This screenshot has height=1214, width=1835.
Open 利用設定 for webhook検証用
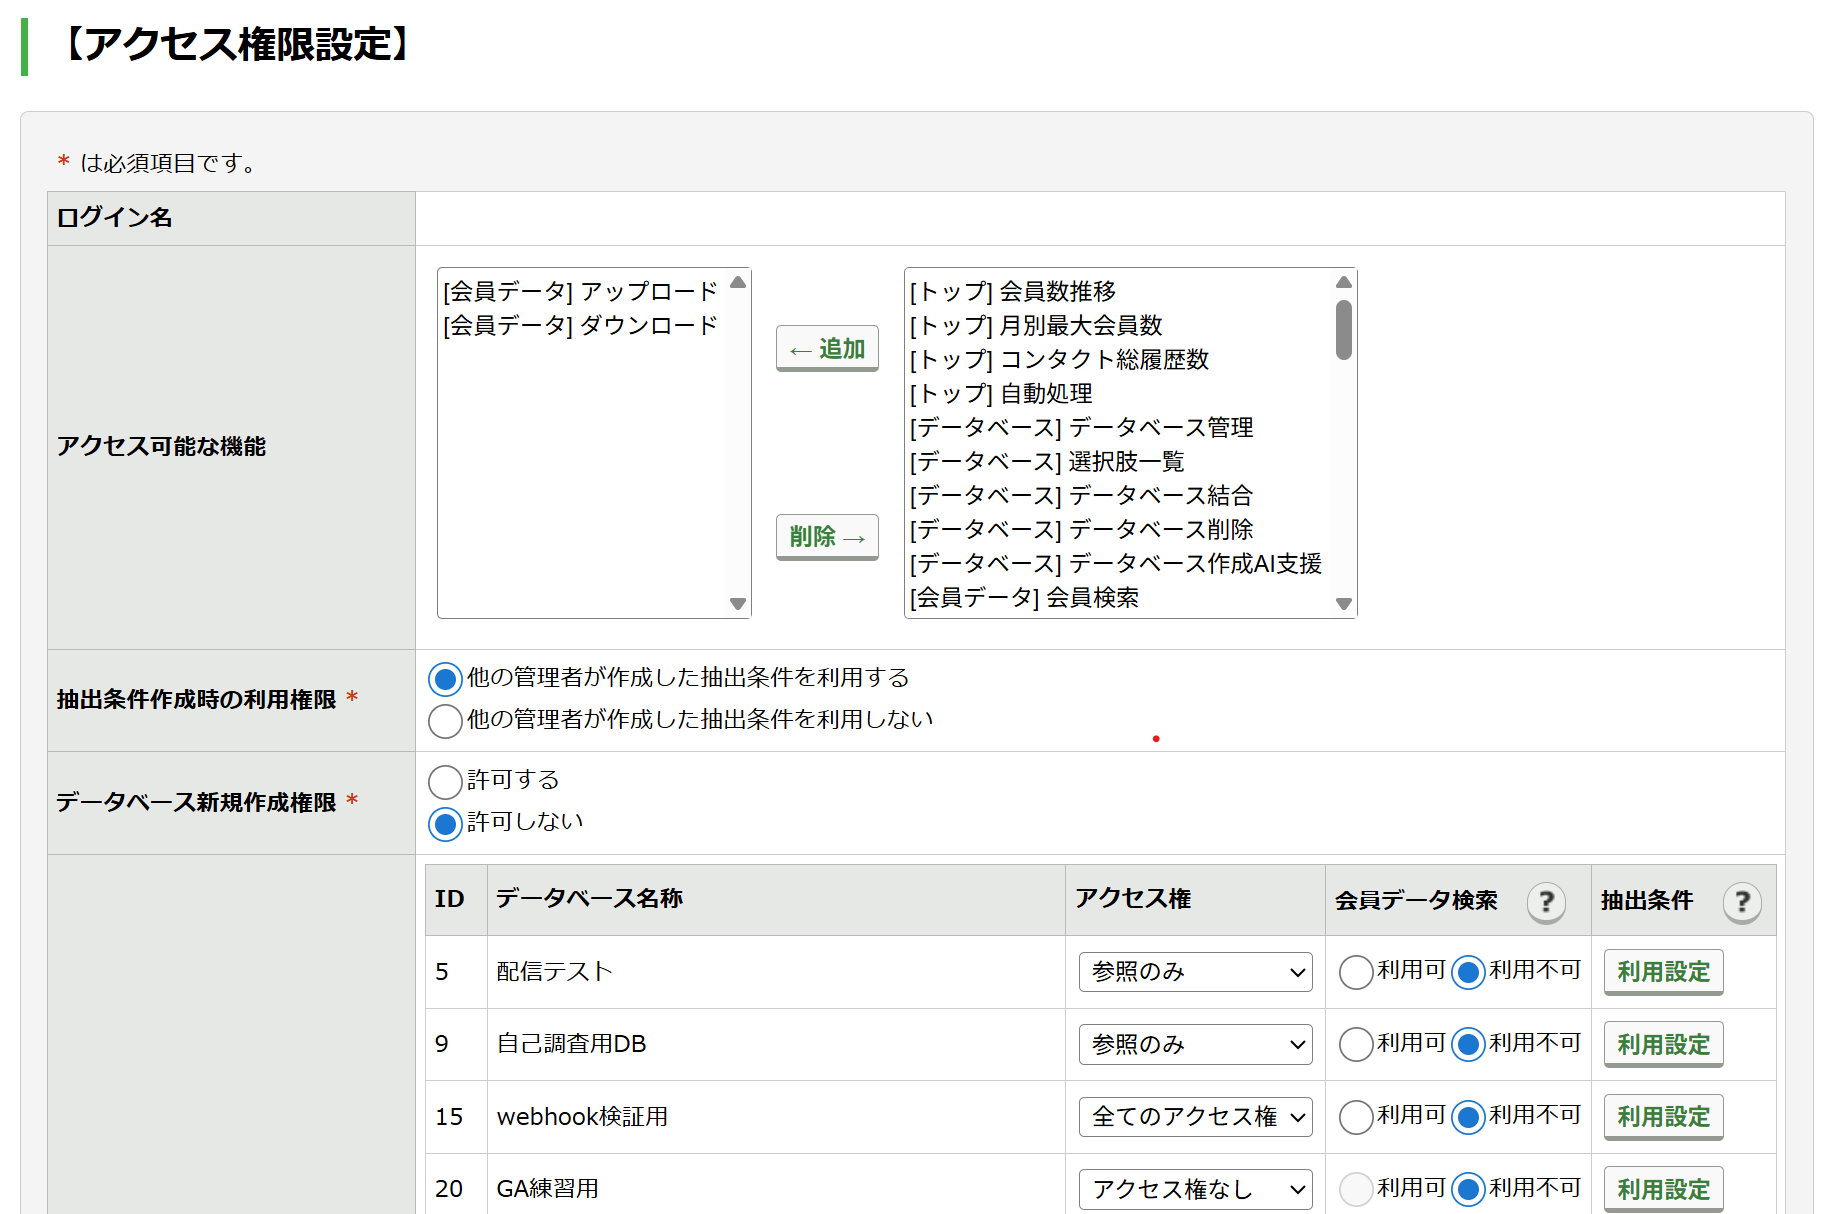click(x=1663, y=1117)
